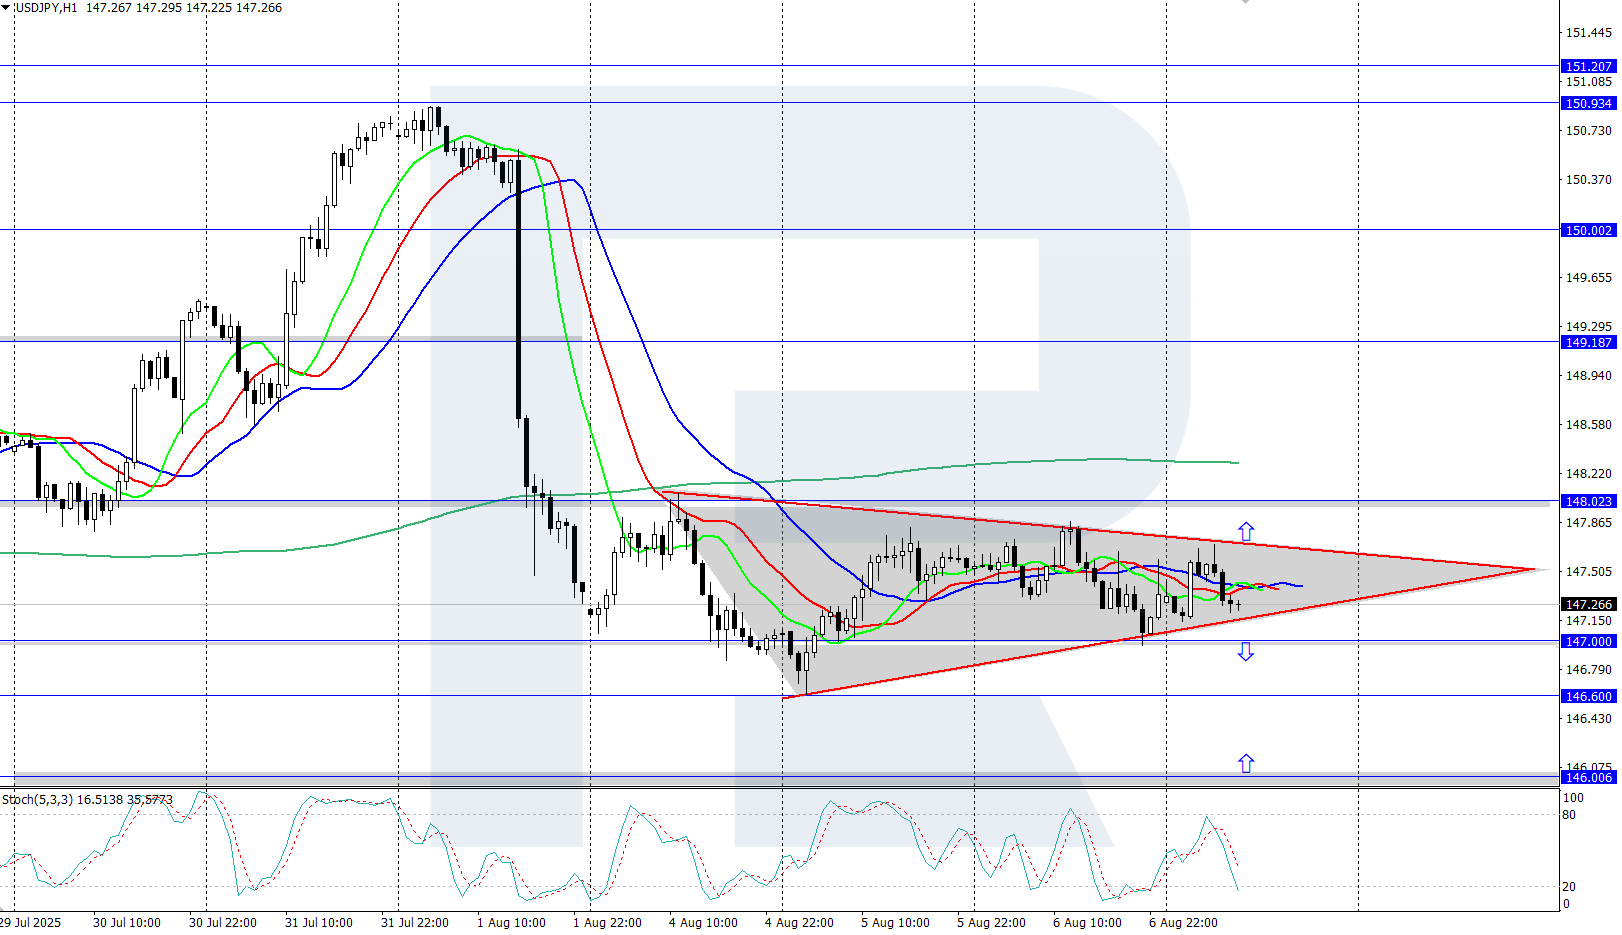Click the 150.730 value on price scale

1588,130
